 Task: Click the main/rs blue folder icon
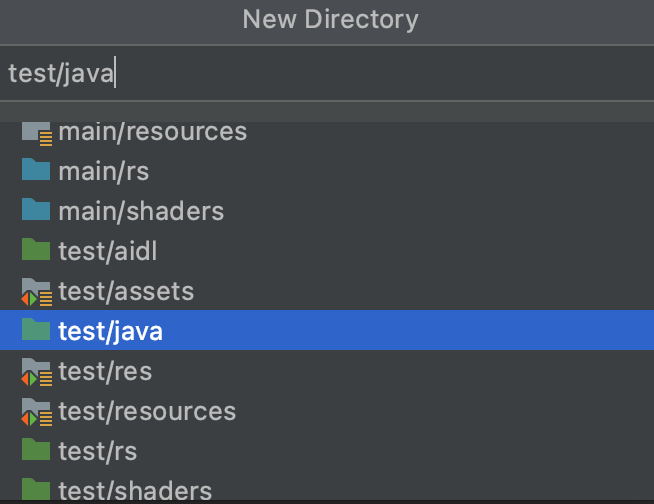(x=36, y=171)
